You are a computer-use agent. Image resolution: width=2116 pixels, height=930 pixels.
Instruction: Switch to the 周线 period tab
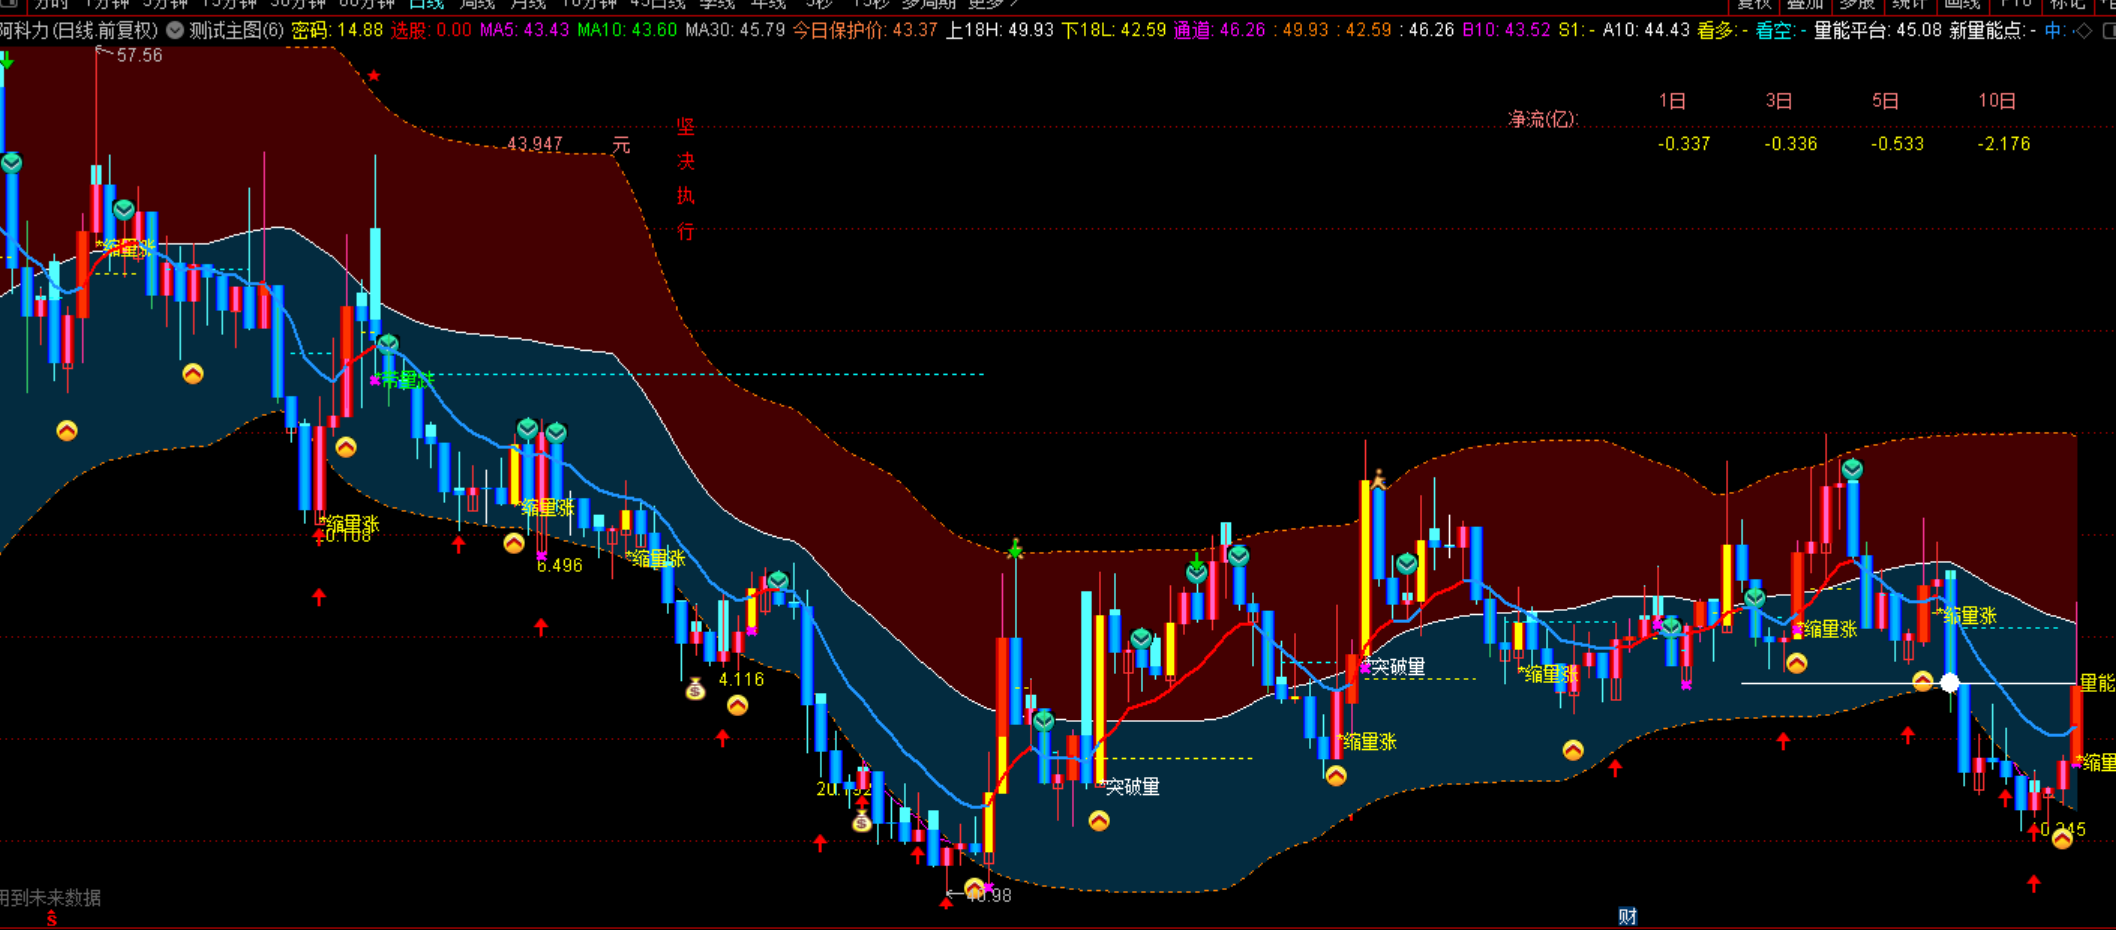(477, 5)
